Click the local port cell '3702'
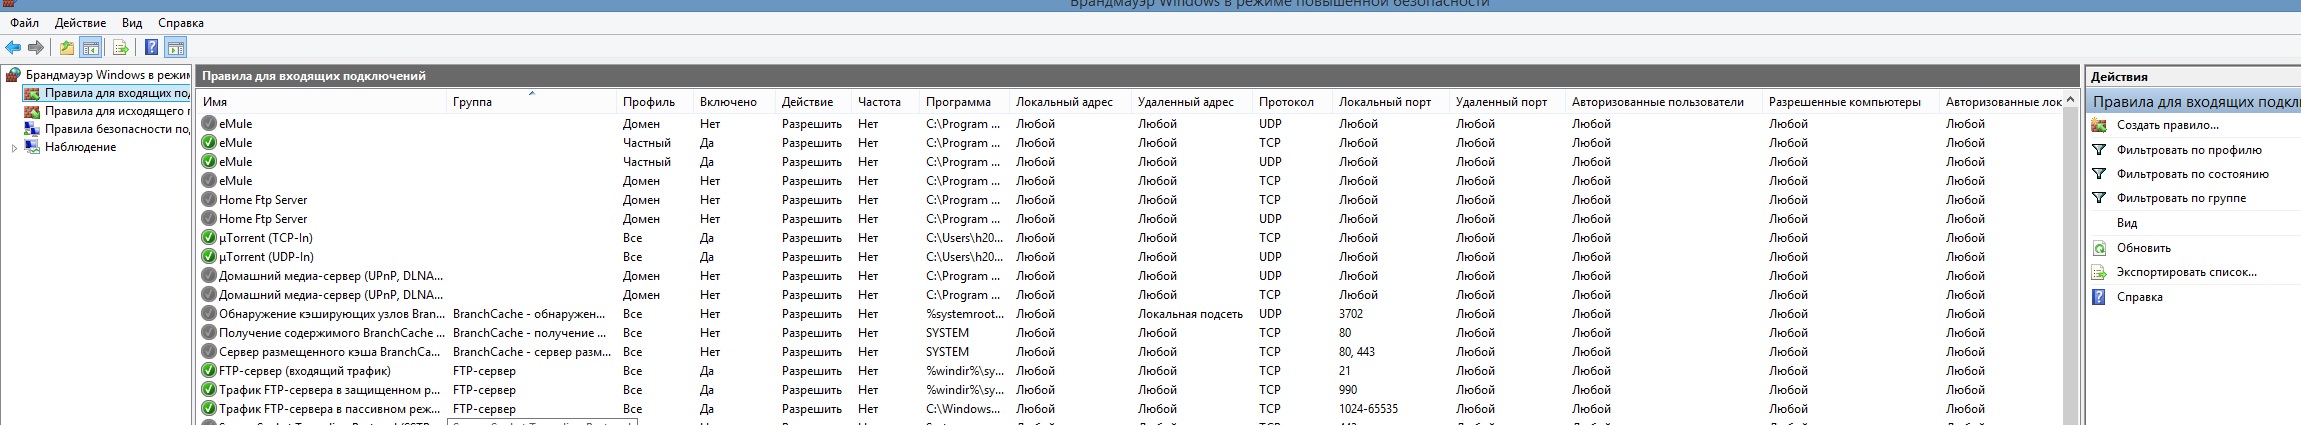The height and width of the screenshot is (425, 2301). pos(1351,314)
